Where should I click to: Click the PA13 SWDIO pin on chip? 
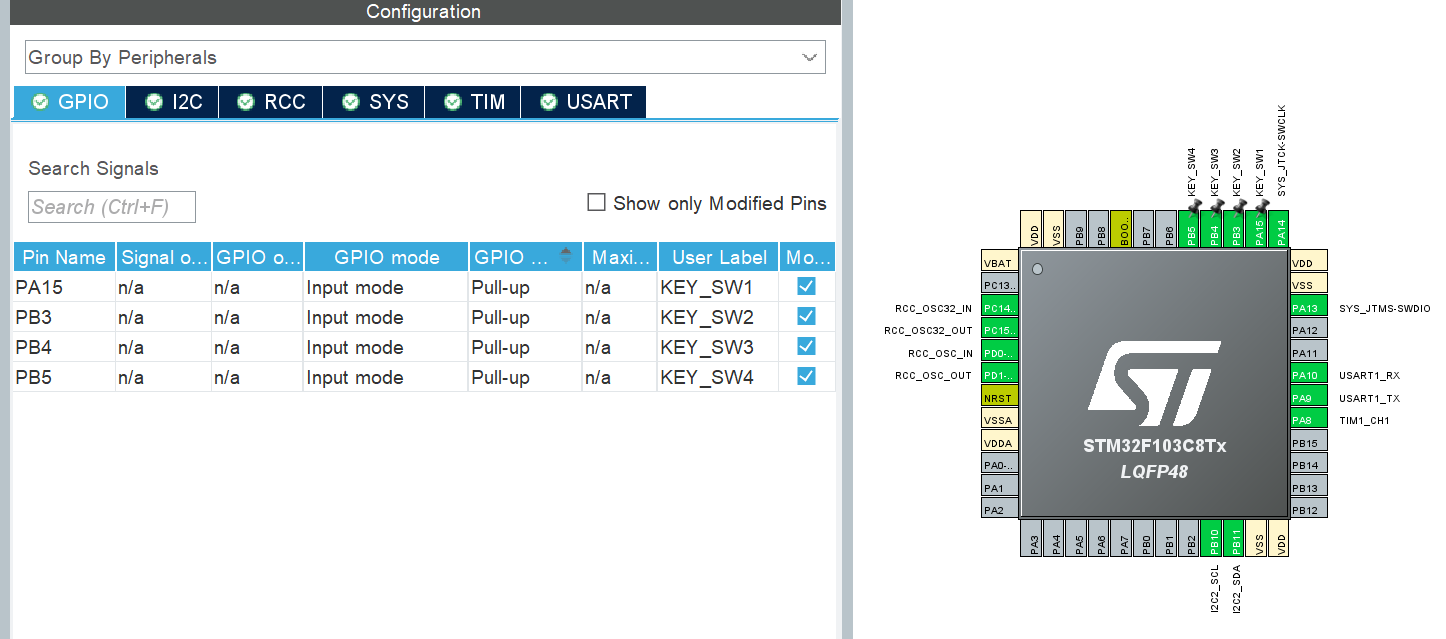pyautogui.click(x=1308, y=308)
